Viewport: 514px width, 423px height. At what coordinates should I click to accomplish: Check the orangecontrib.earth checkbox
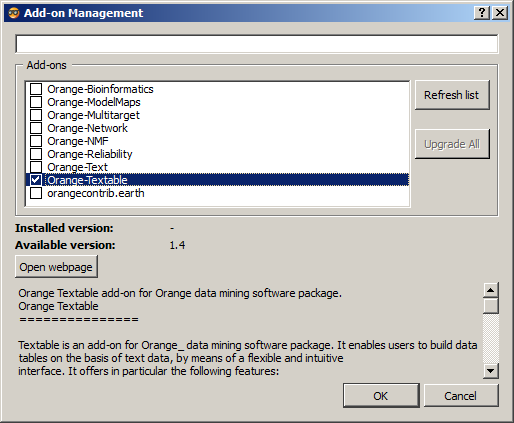click(x=36, y=193)
